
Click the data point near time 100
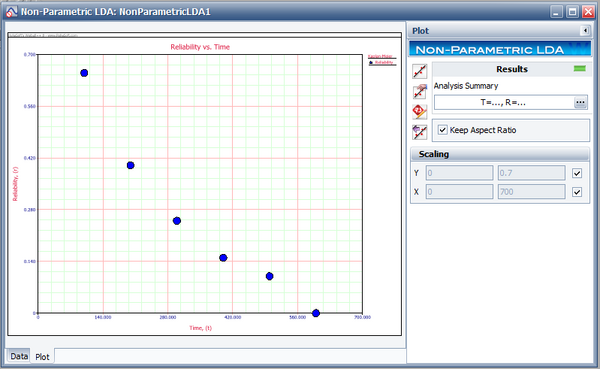point(84,73)
